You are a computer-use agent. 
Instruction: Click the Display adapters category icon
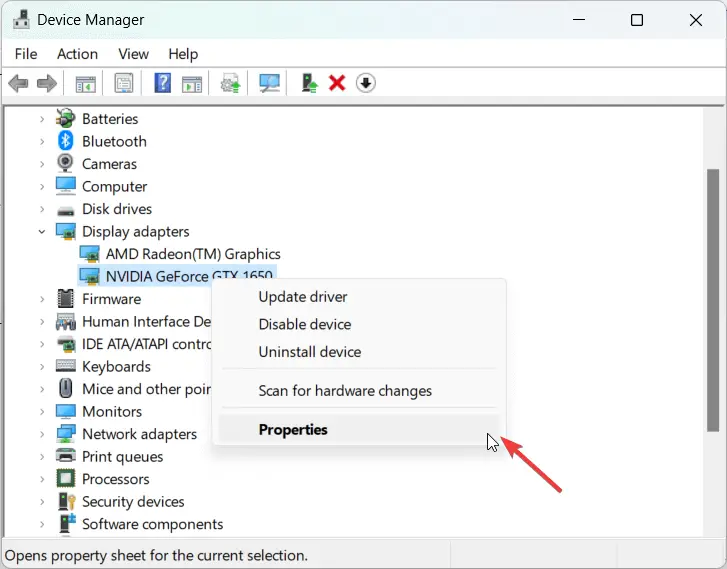click(x=65, y=231)
